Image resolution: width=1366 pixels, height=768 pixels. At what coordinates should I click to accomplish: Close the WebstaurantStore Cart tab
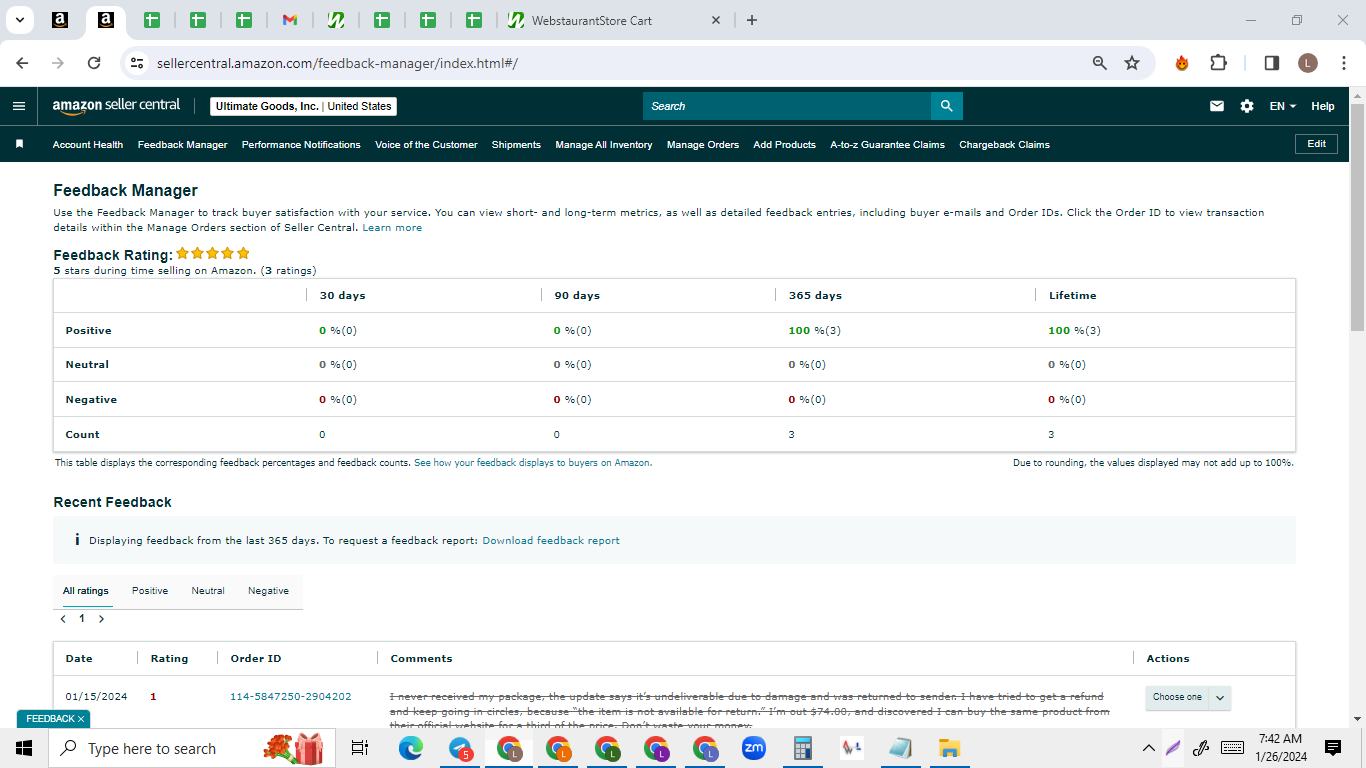716,20
